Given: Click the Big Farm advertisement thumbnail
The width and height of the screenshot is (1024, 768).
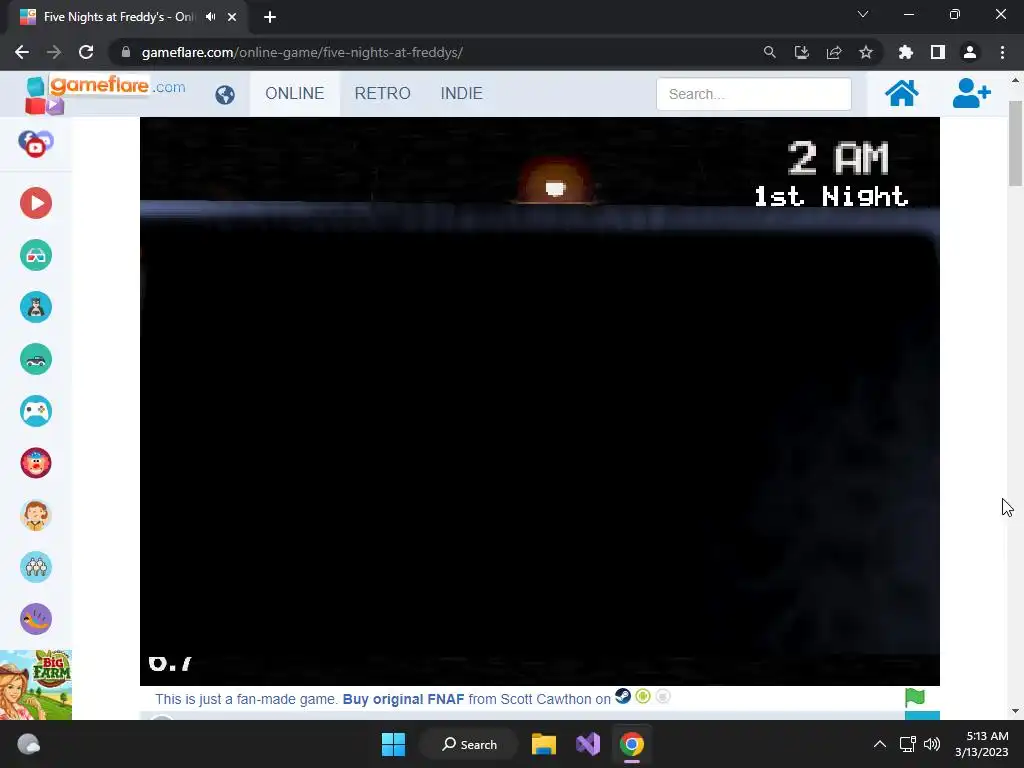Looking at the screenshot, I should (36, 685).
